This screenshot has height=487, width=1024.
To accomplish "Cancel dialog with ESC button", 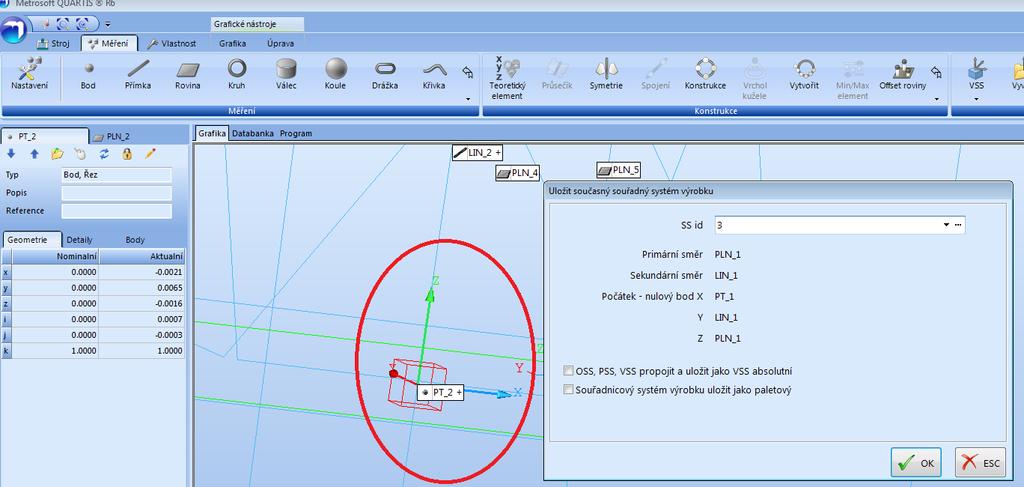I will point(980,463).
